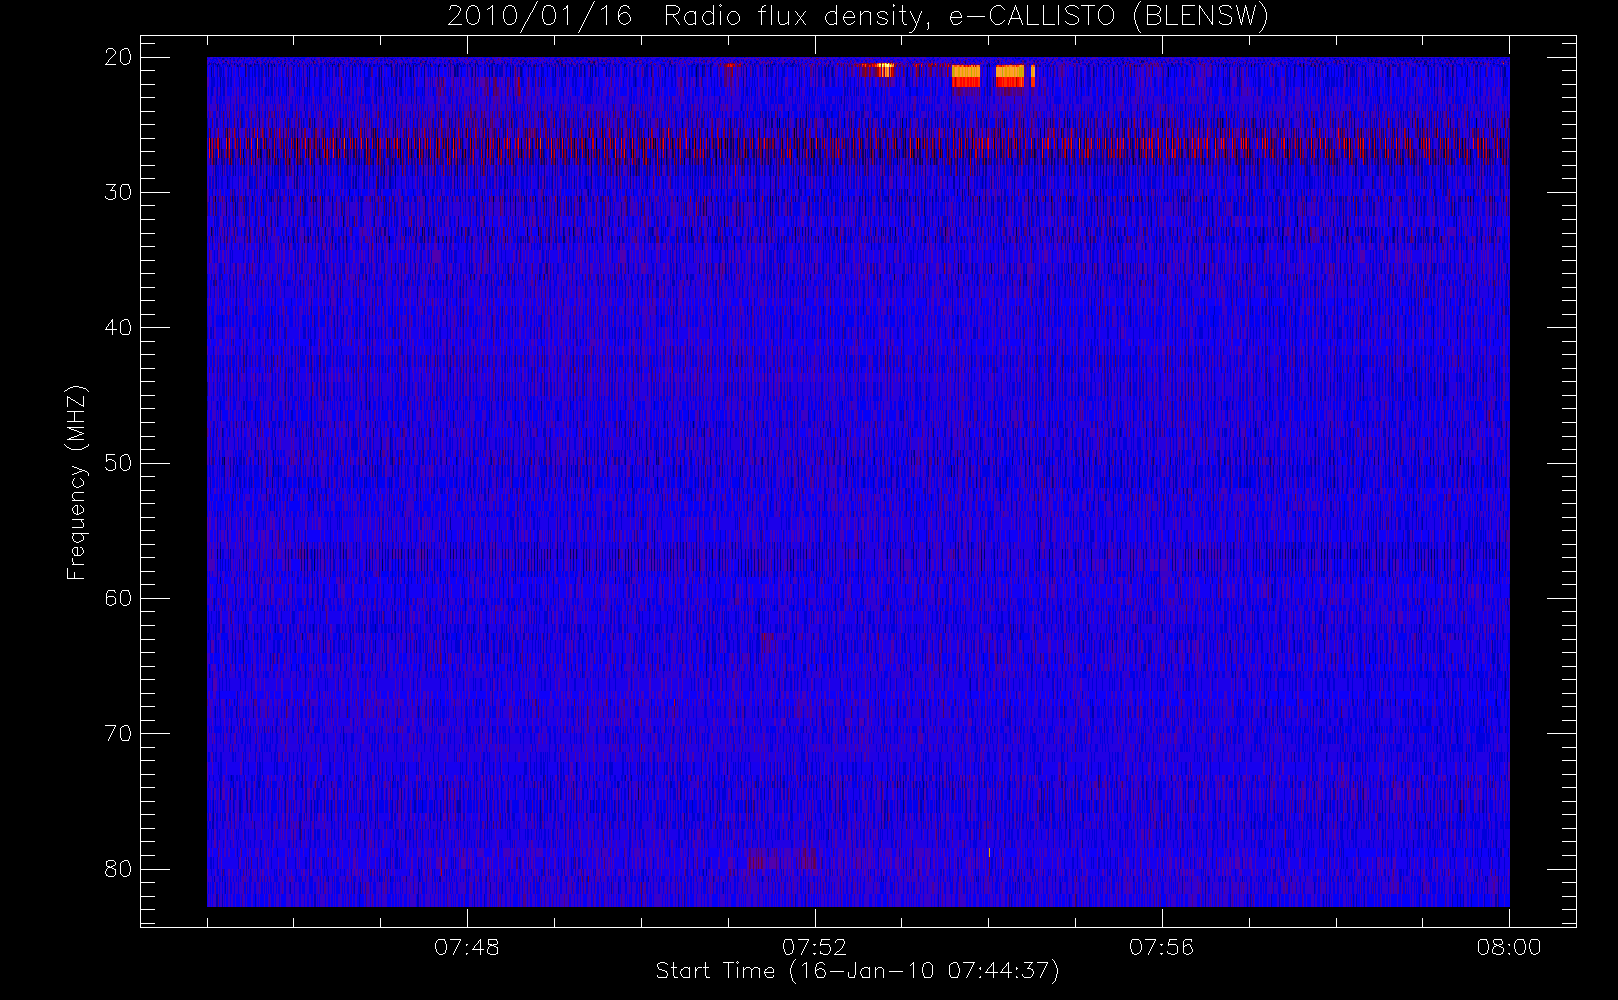Click the "Start Time (16-Jan-10 07:44:37)" label
The image size is (1618, 1000).
pyautogui.click(x=857, y=971)
